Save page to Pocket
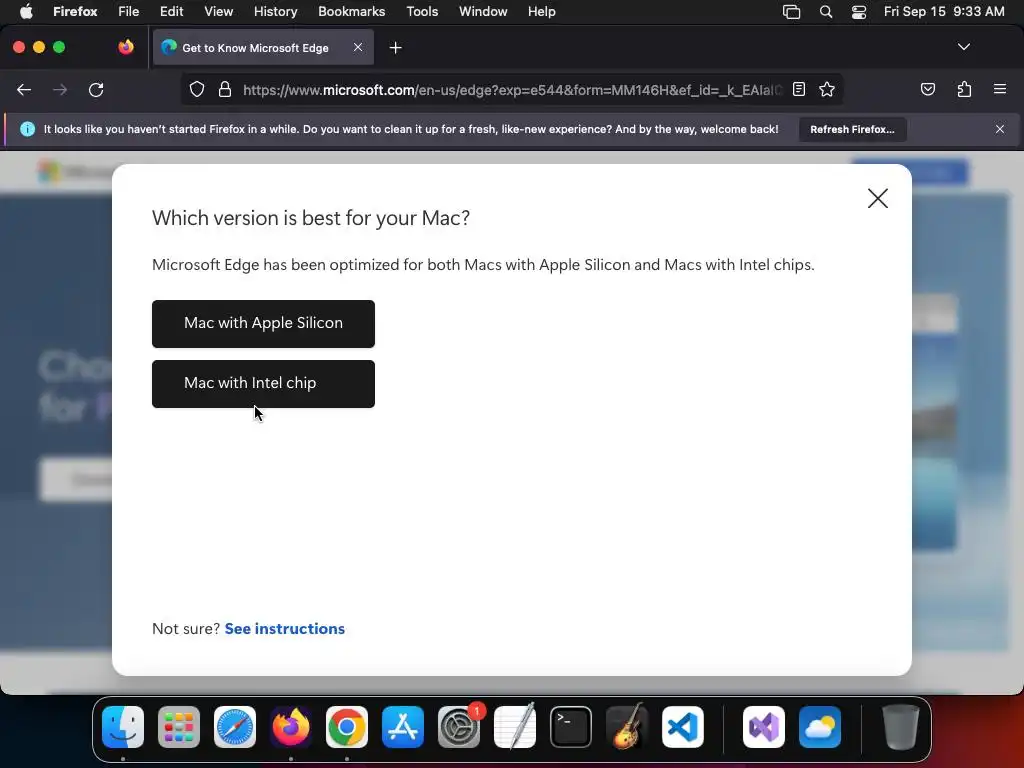1024x768 pixels. [x=928, y=89]
